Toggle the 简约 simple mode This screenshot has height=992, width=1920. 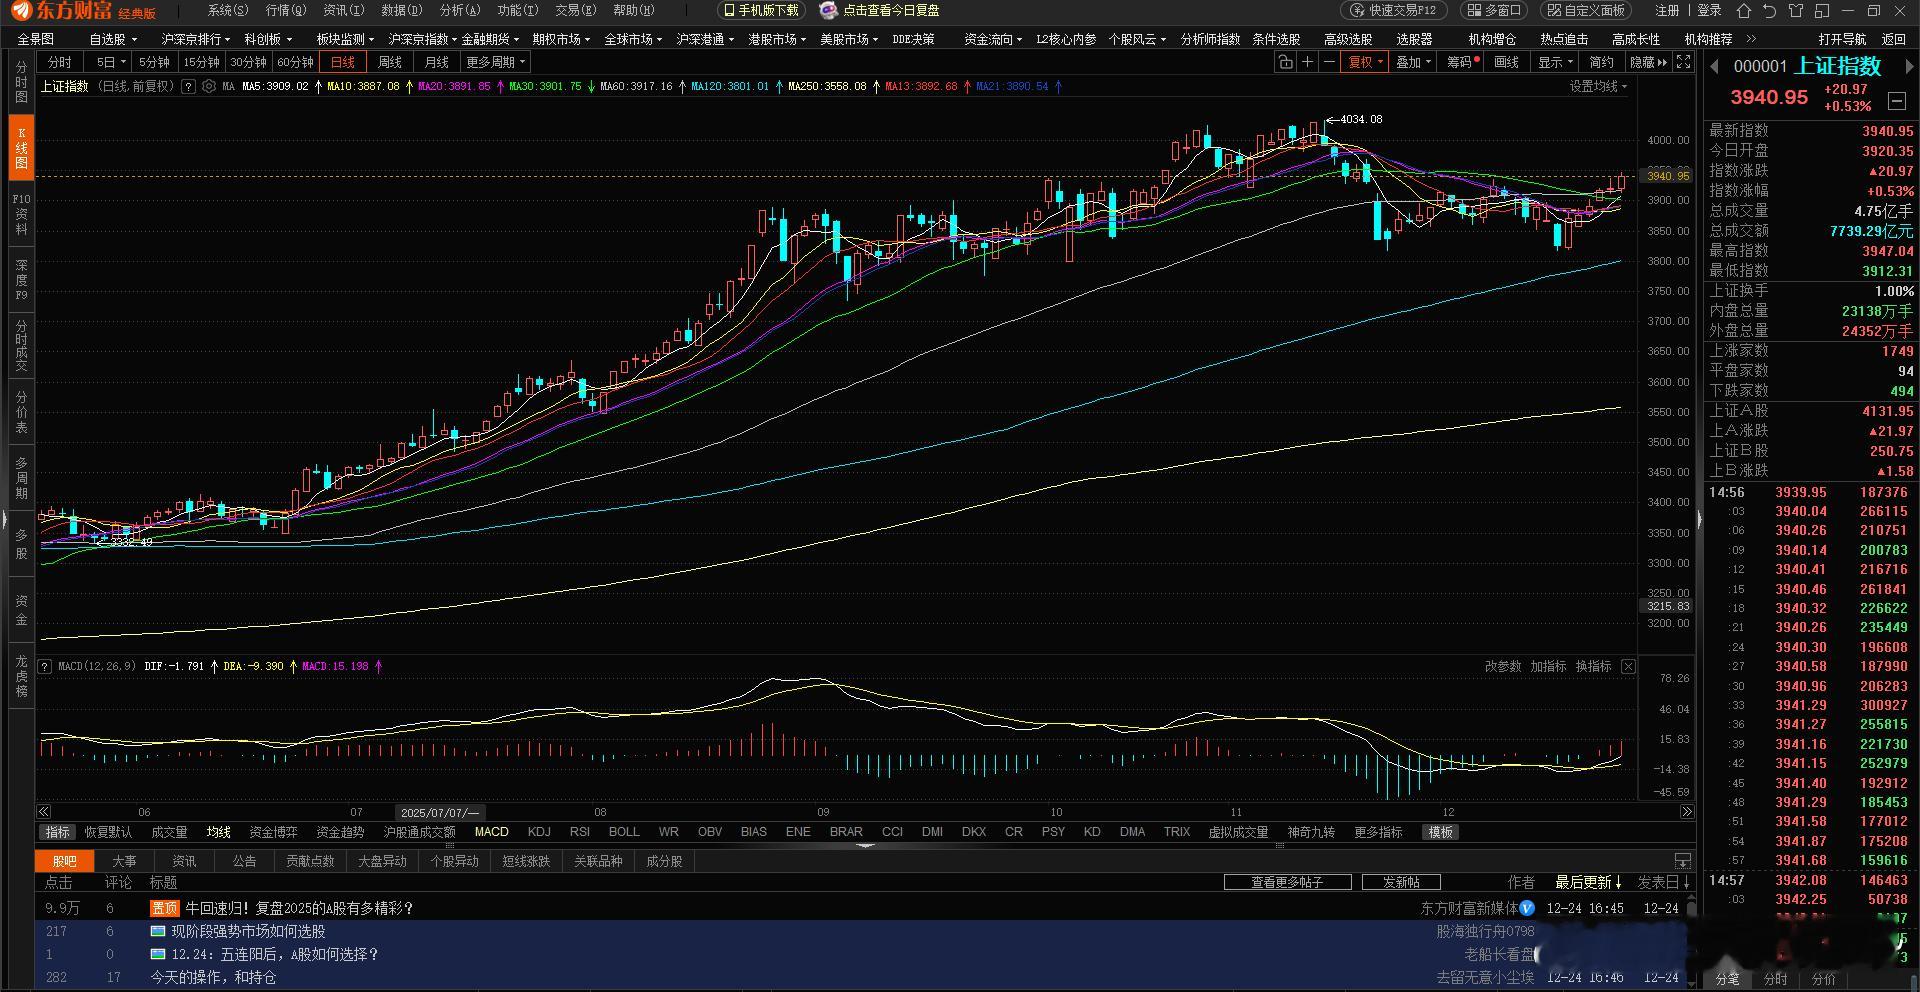[x=1602, y=62]
